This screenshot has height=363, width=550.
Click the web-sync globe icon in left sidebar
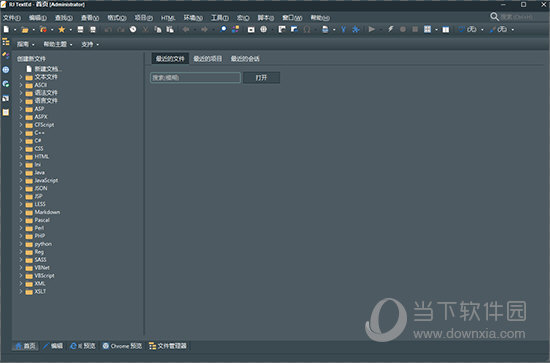(x=6, y=84)
